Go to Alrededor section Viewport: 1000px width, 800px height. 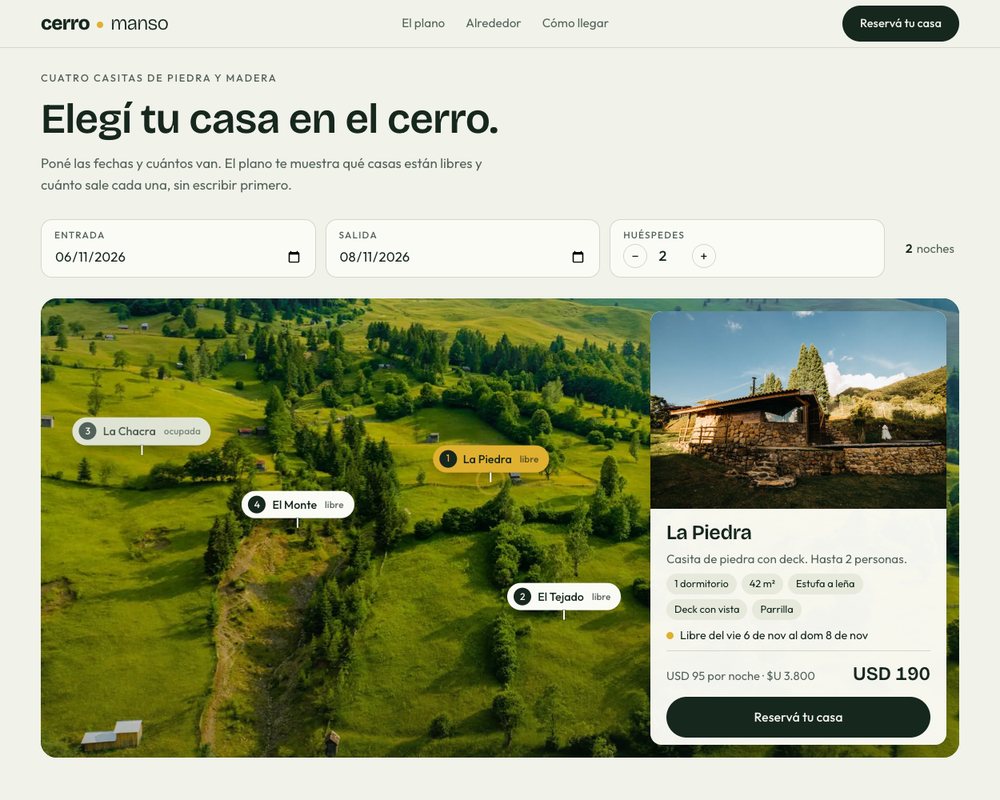click(x=493, y=24)
